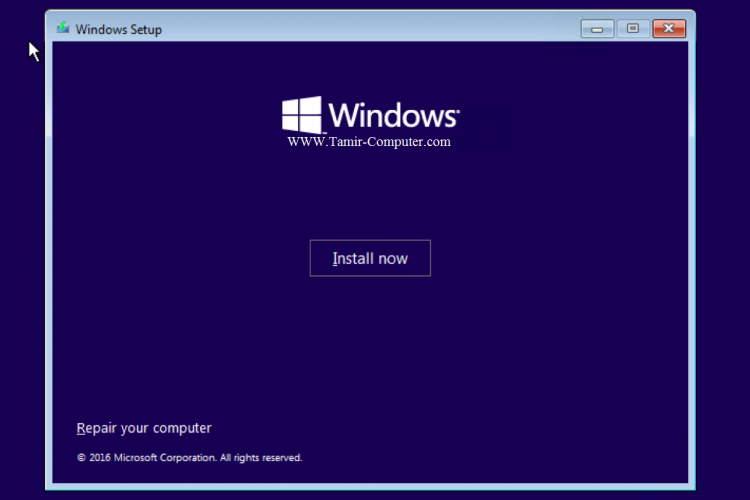Click the Install now button

370,258
